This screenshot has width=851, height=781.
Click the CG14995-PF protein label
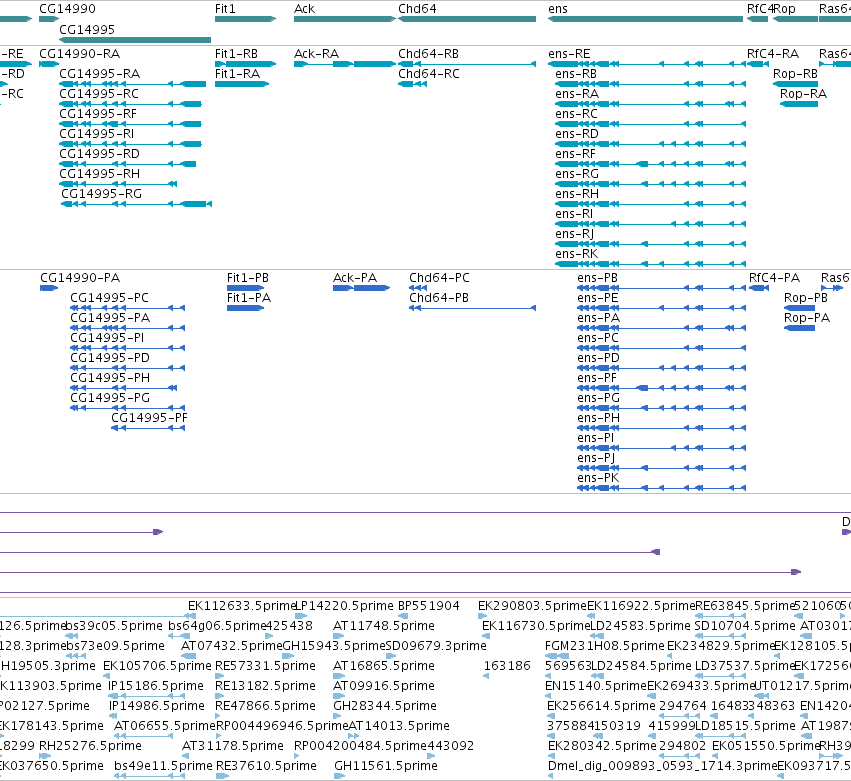tap(149, 418)
